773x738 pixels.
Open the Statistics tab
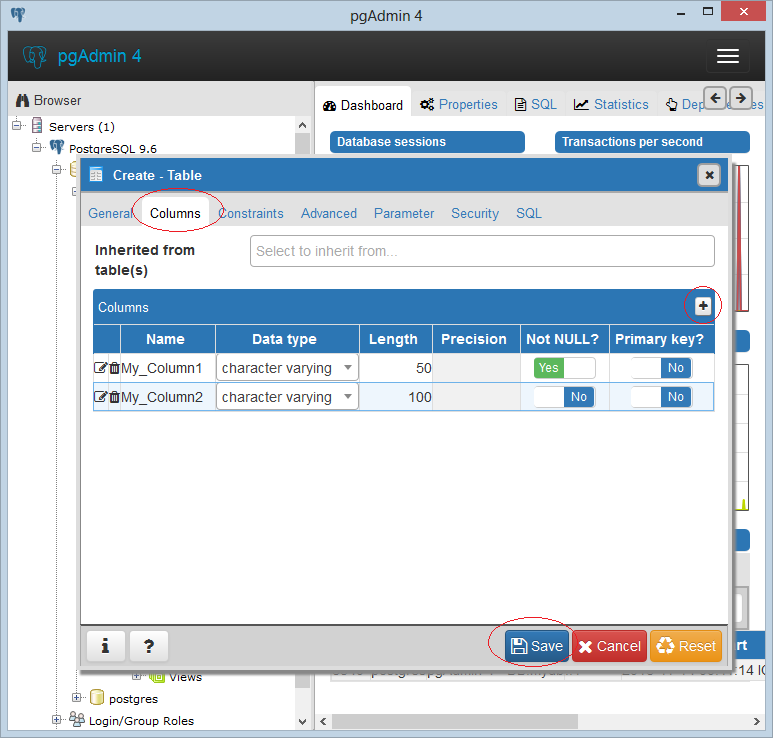point(611,105)
